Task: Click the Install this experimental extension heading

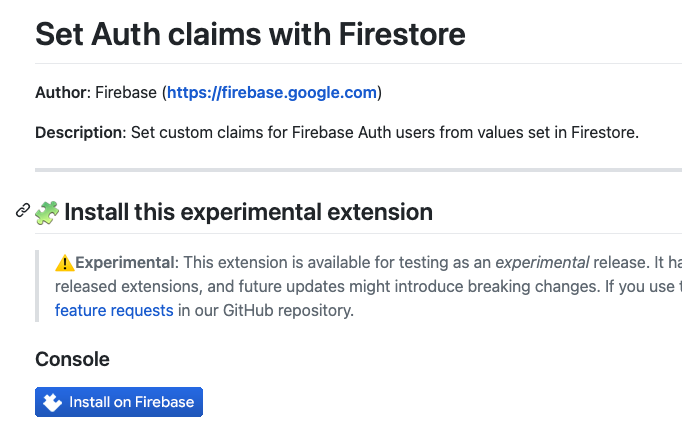Action: (x=248, y=212)
